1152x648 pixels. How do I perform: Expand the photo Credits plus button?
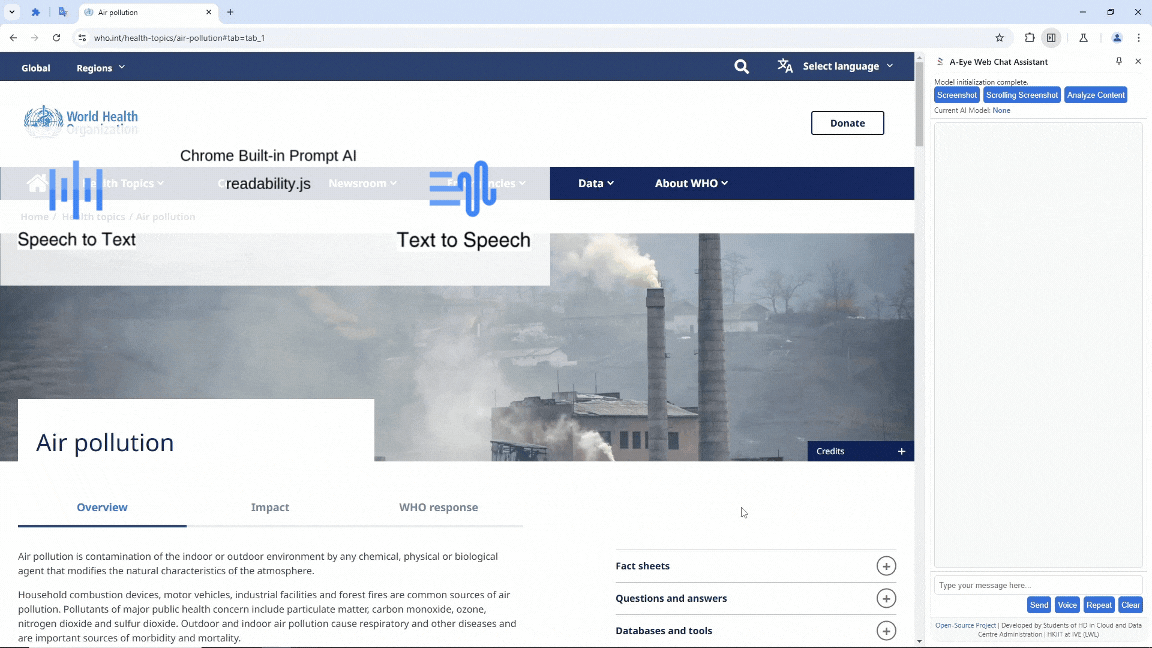pyautogui.click(x=901, y=451)
